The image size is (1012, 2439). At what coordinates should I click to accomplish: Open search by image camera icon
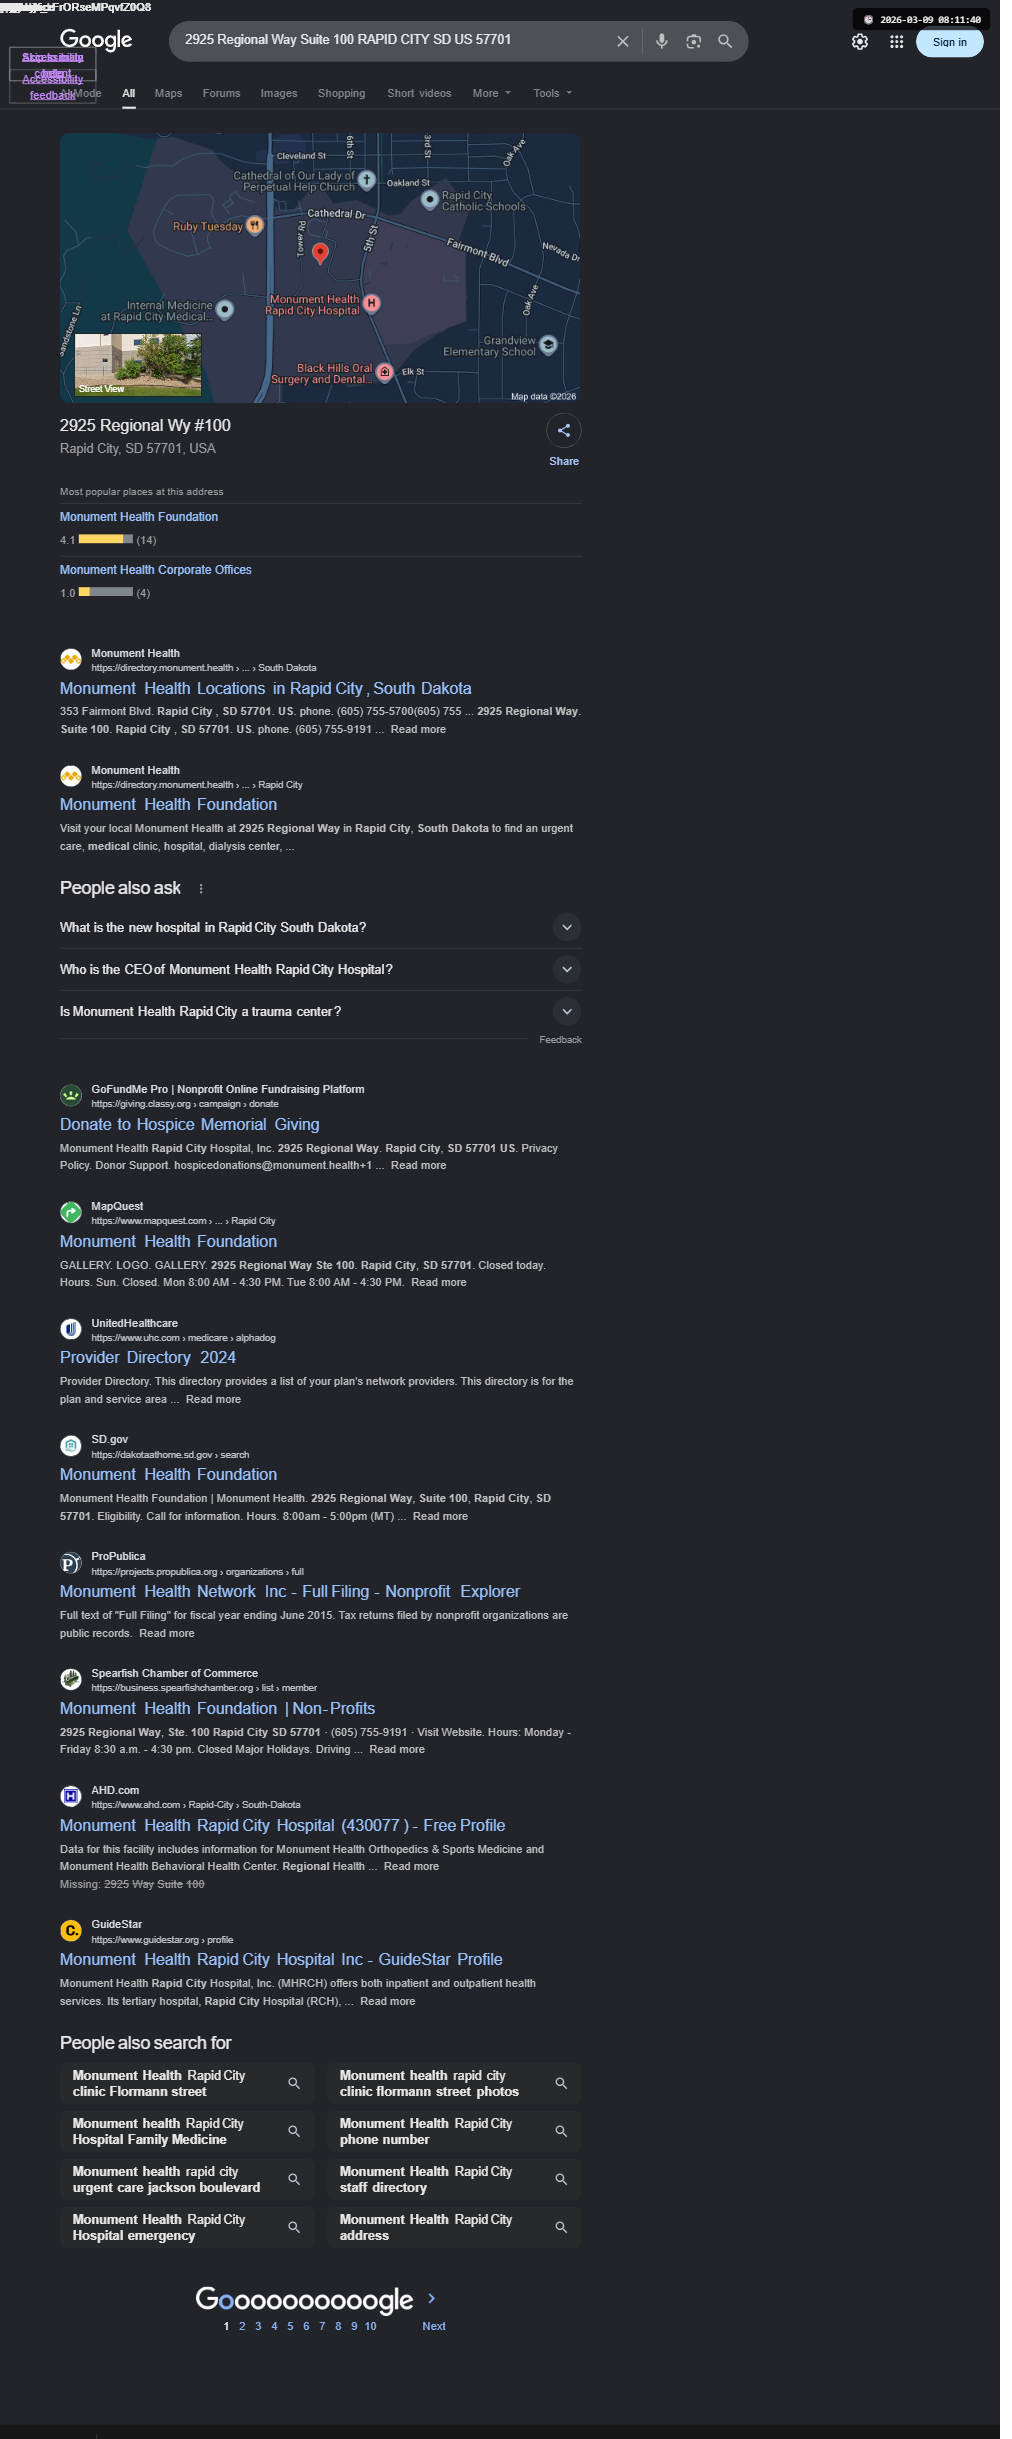pos(693,41)
